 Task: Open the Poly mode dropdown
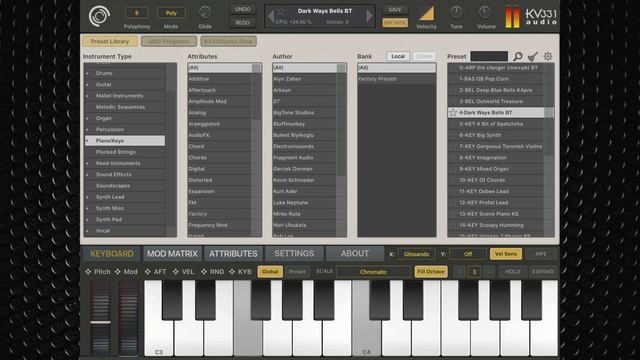(x=171, y=13)
